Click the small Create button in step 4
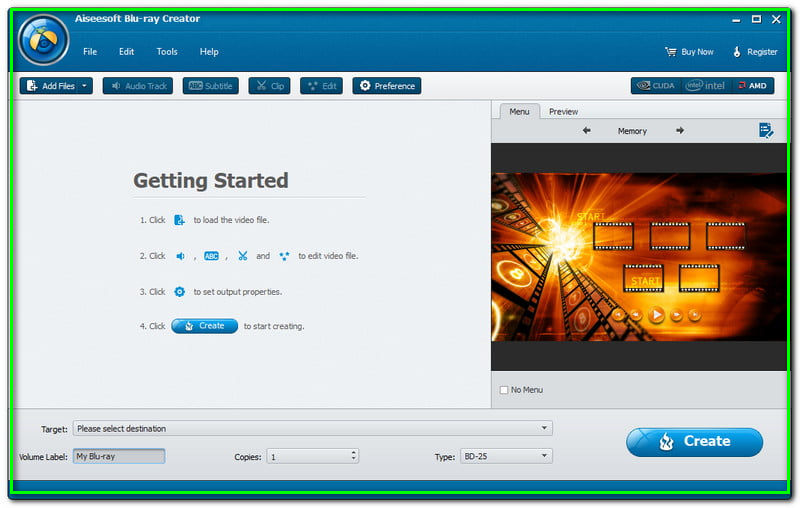This screenshot has width=800, height=508. click(x=205, y=326)
